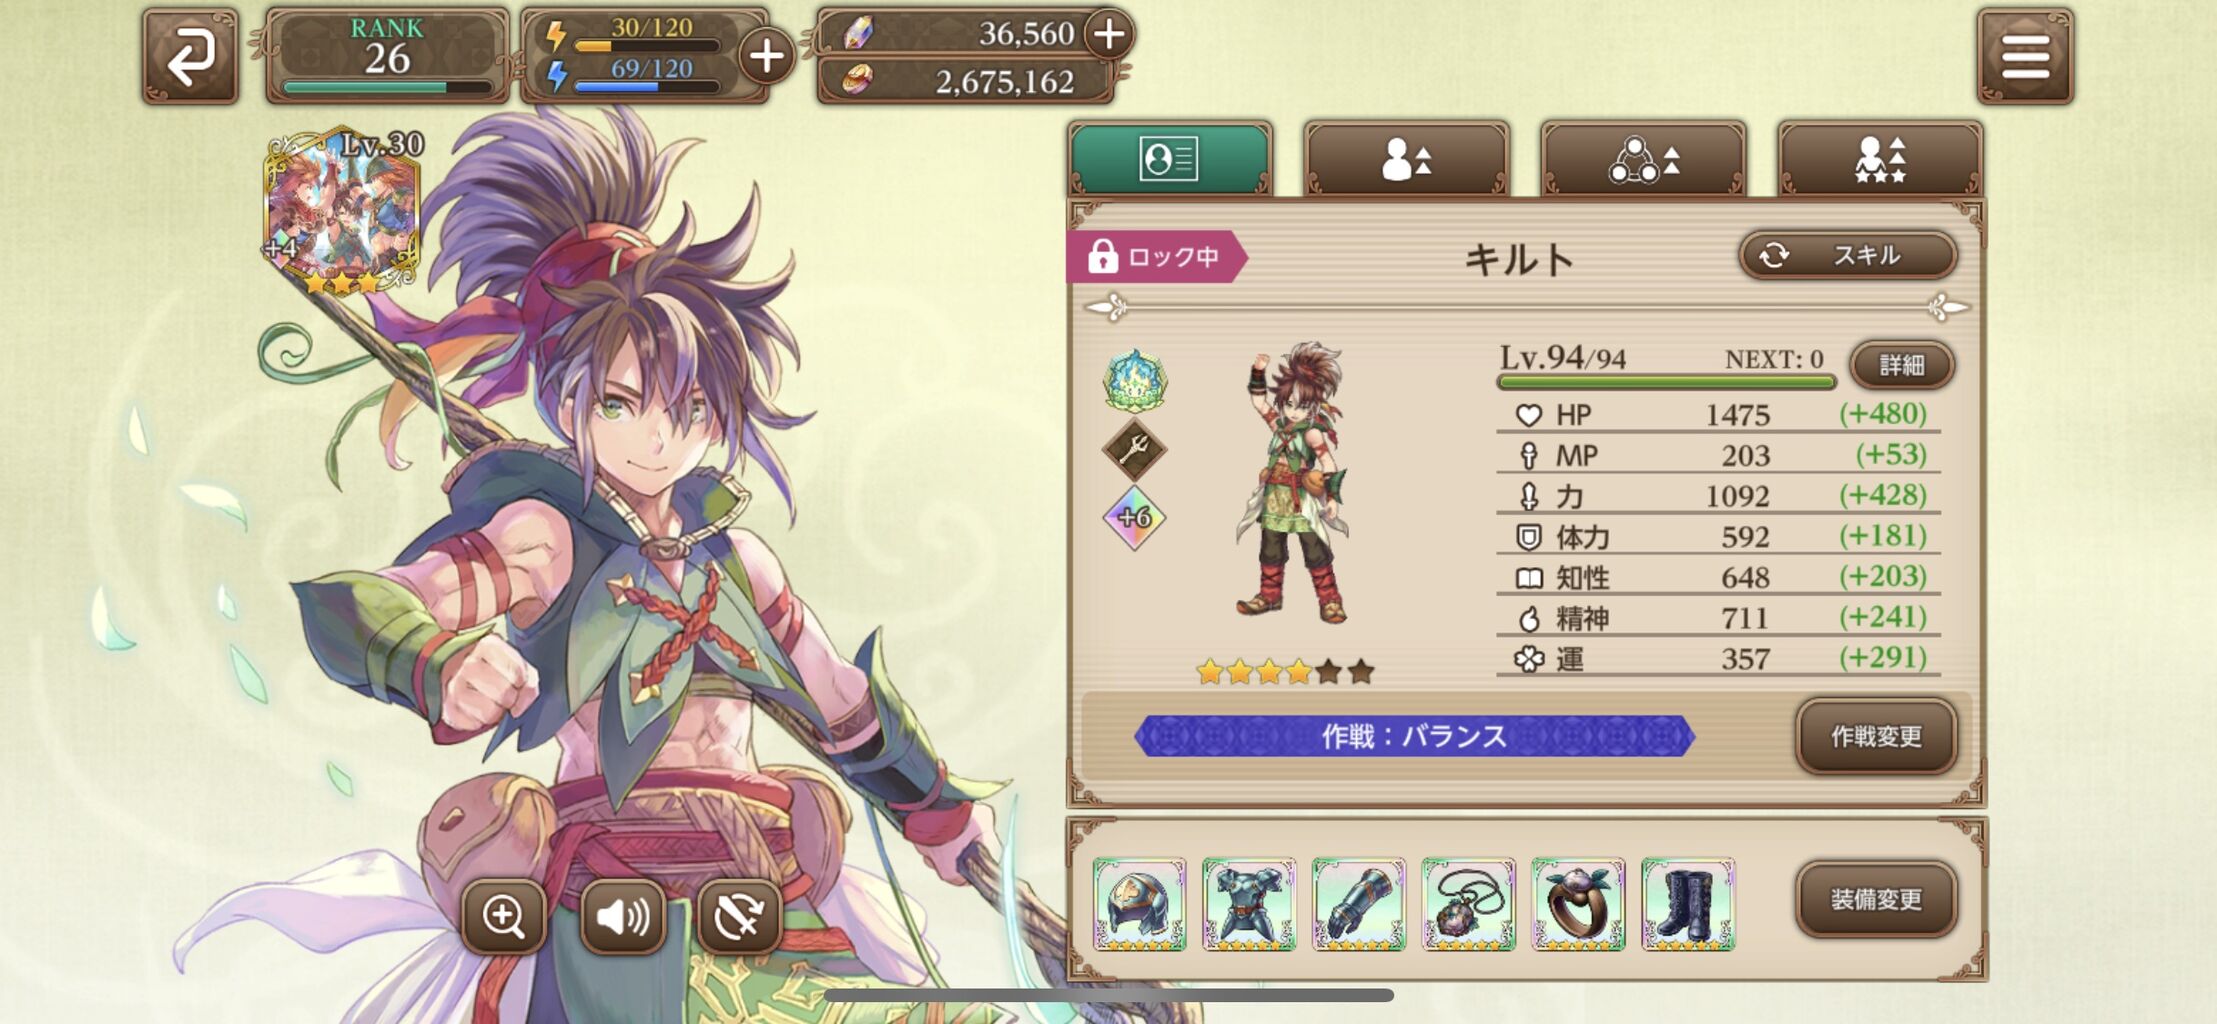2217x1024 pixels.
Task: Change tactics with 作戦変更 button
Action: point(1876,737)
